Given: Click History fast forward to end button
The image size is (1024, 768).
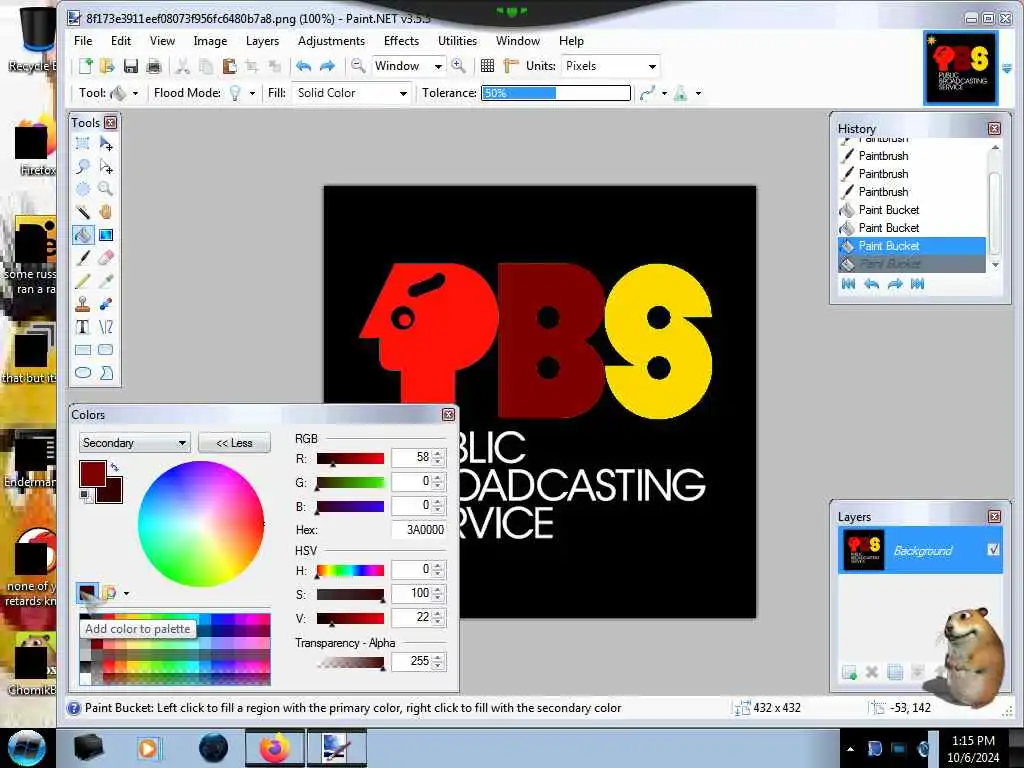Looking at the screenshot, I should pyautogui.click(x=918, y=284).
